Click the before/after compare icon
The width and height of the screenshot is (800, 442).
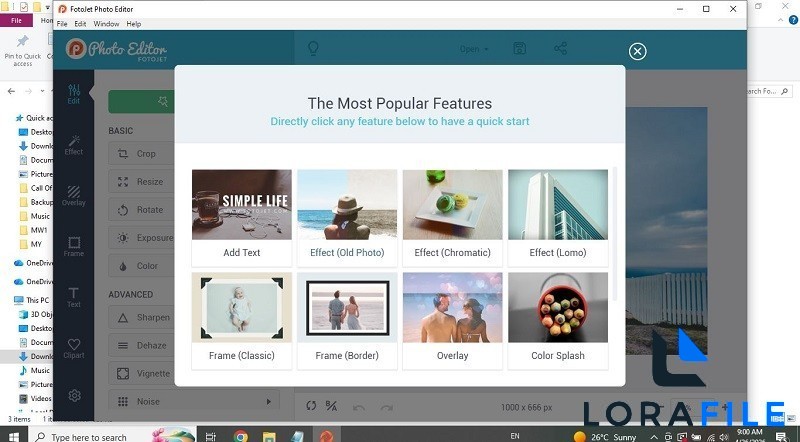(x=331, y=406)
